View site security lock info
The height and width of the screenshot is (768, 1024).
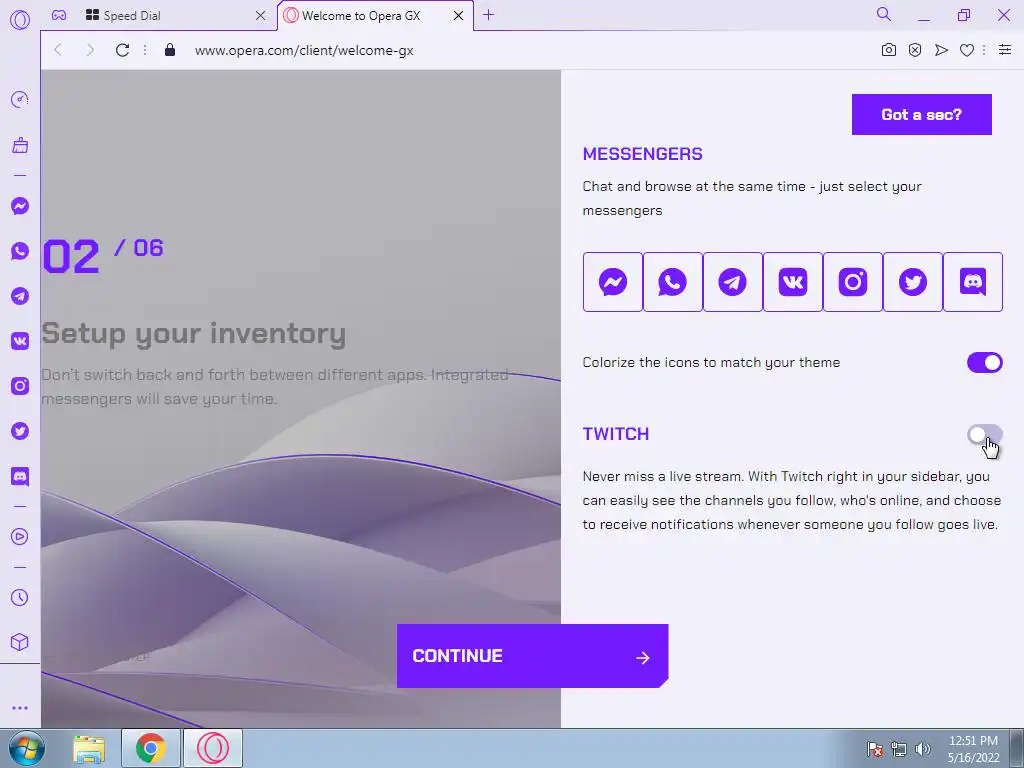pos(170,50)
